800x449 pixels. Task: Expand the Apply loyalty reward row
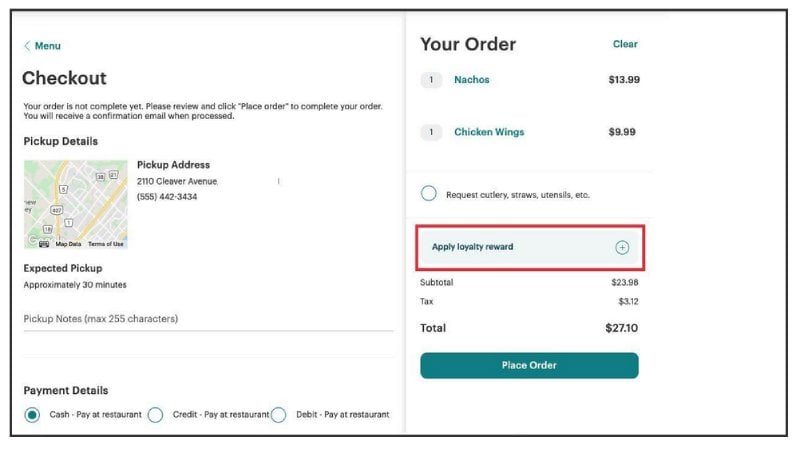[520, 247]
